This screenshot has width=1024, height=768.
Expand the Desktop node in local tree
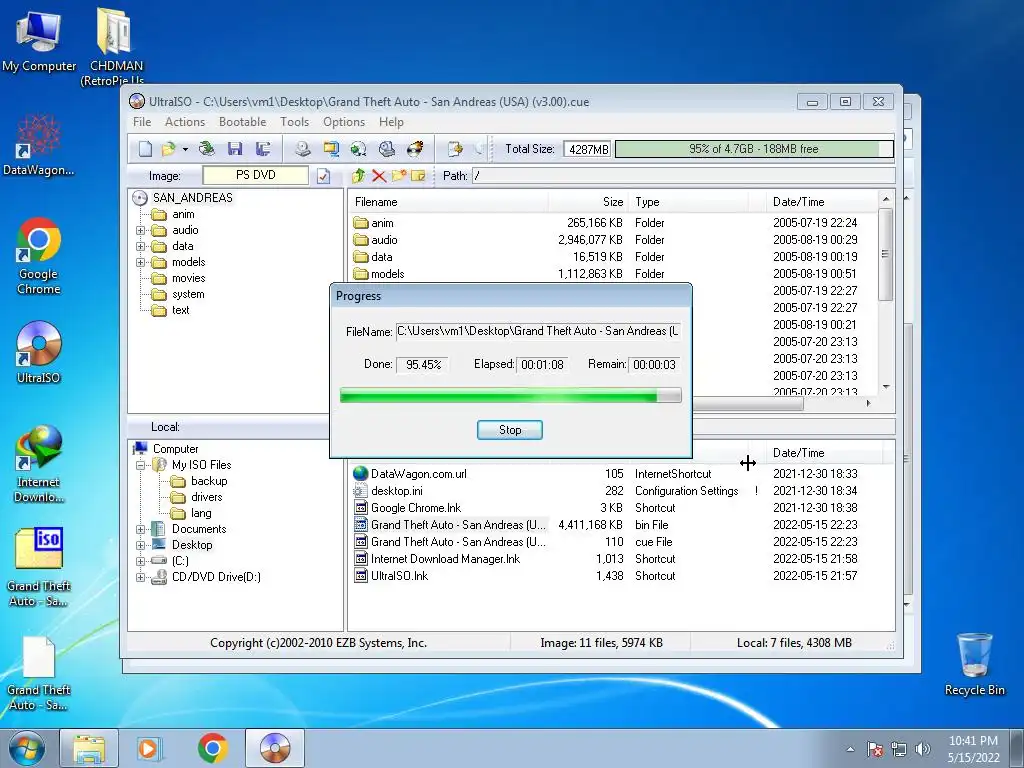(140, 545)
